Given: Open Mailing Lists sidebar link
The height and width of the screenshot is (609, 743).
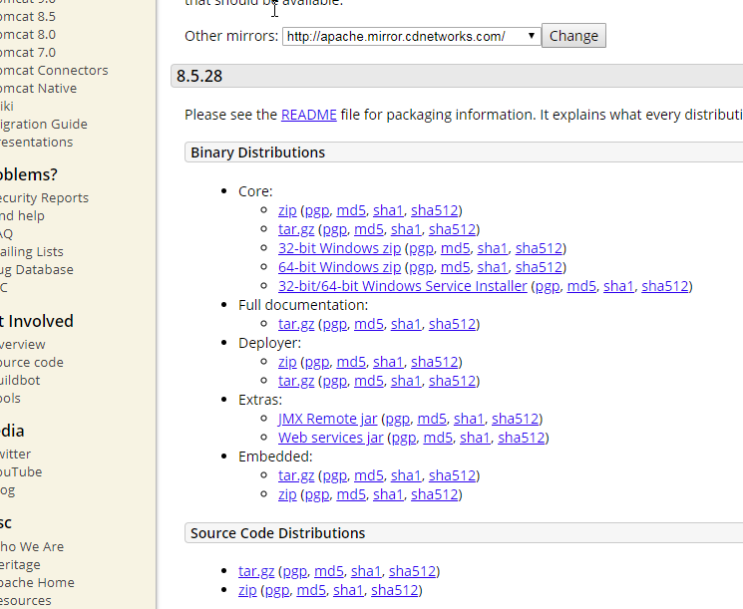Looking at the screenshot, I should tap(32, 252).
